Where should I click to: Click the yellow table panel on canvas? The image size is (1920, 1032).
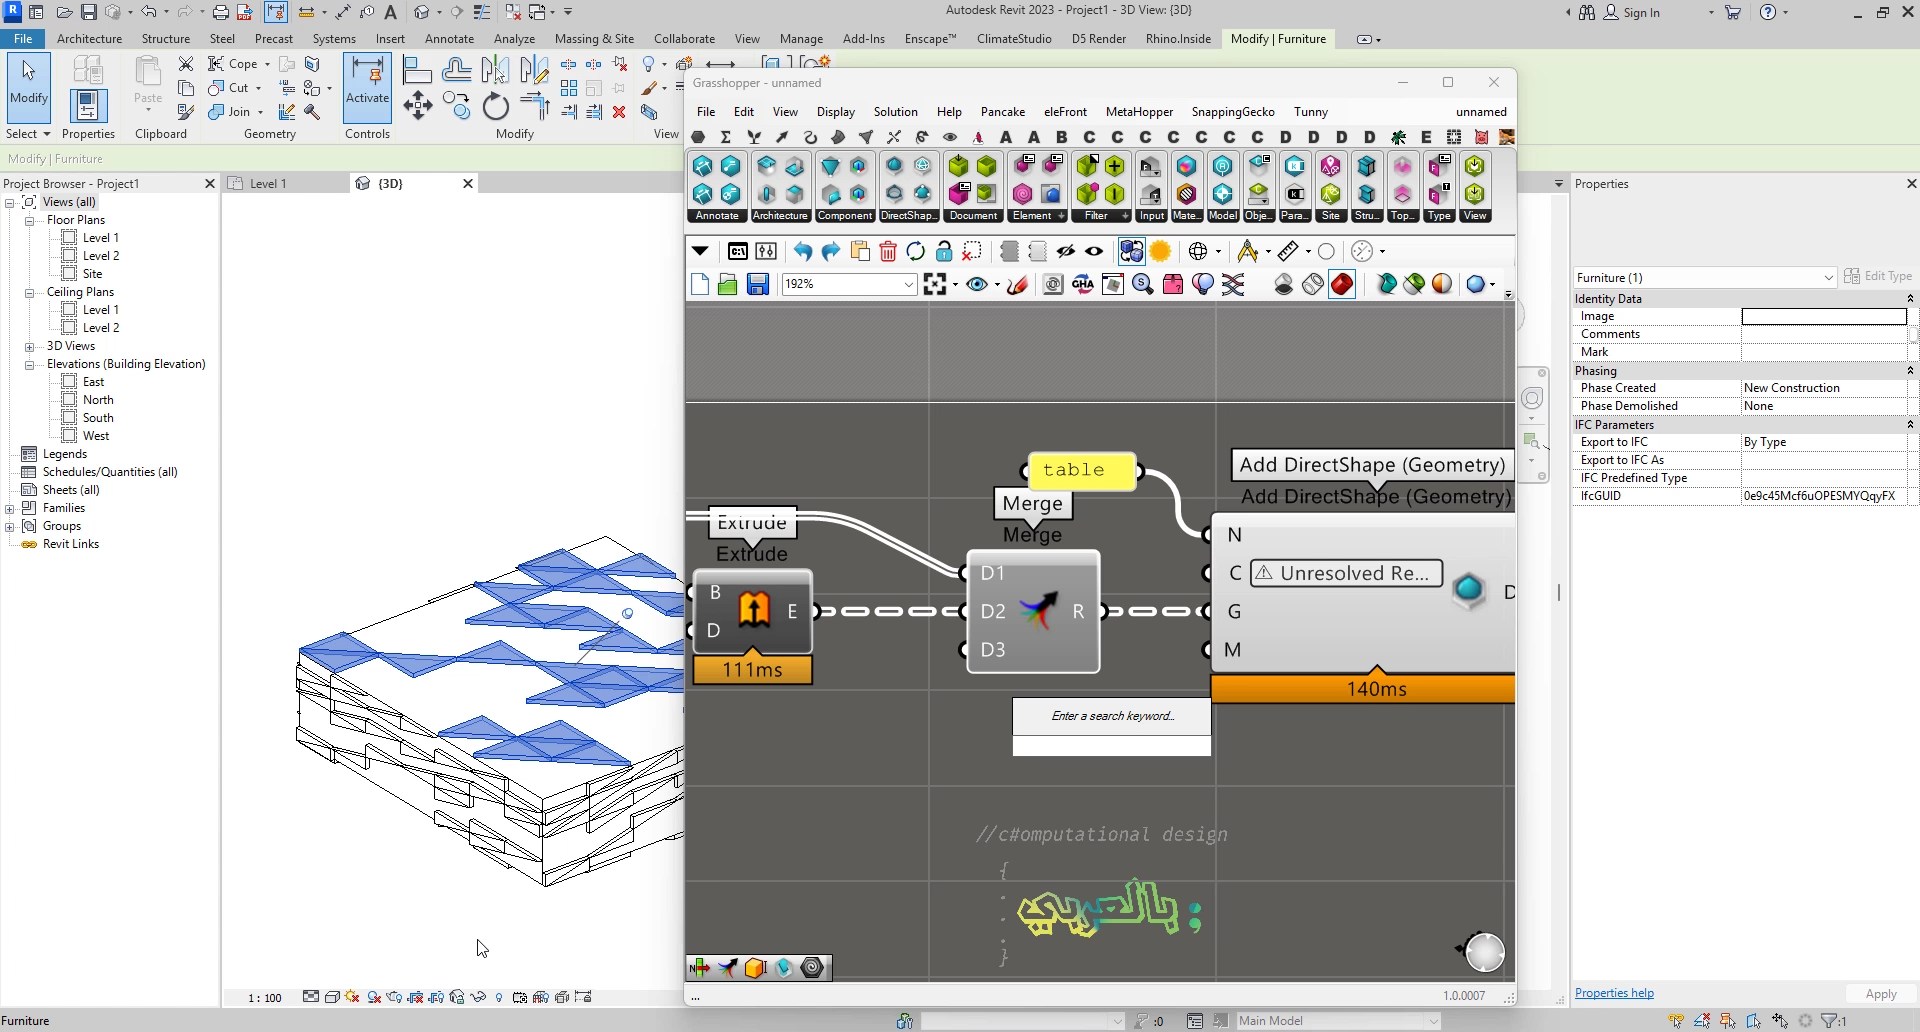[x=1081, y=470]
